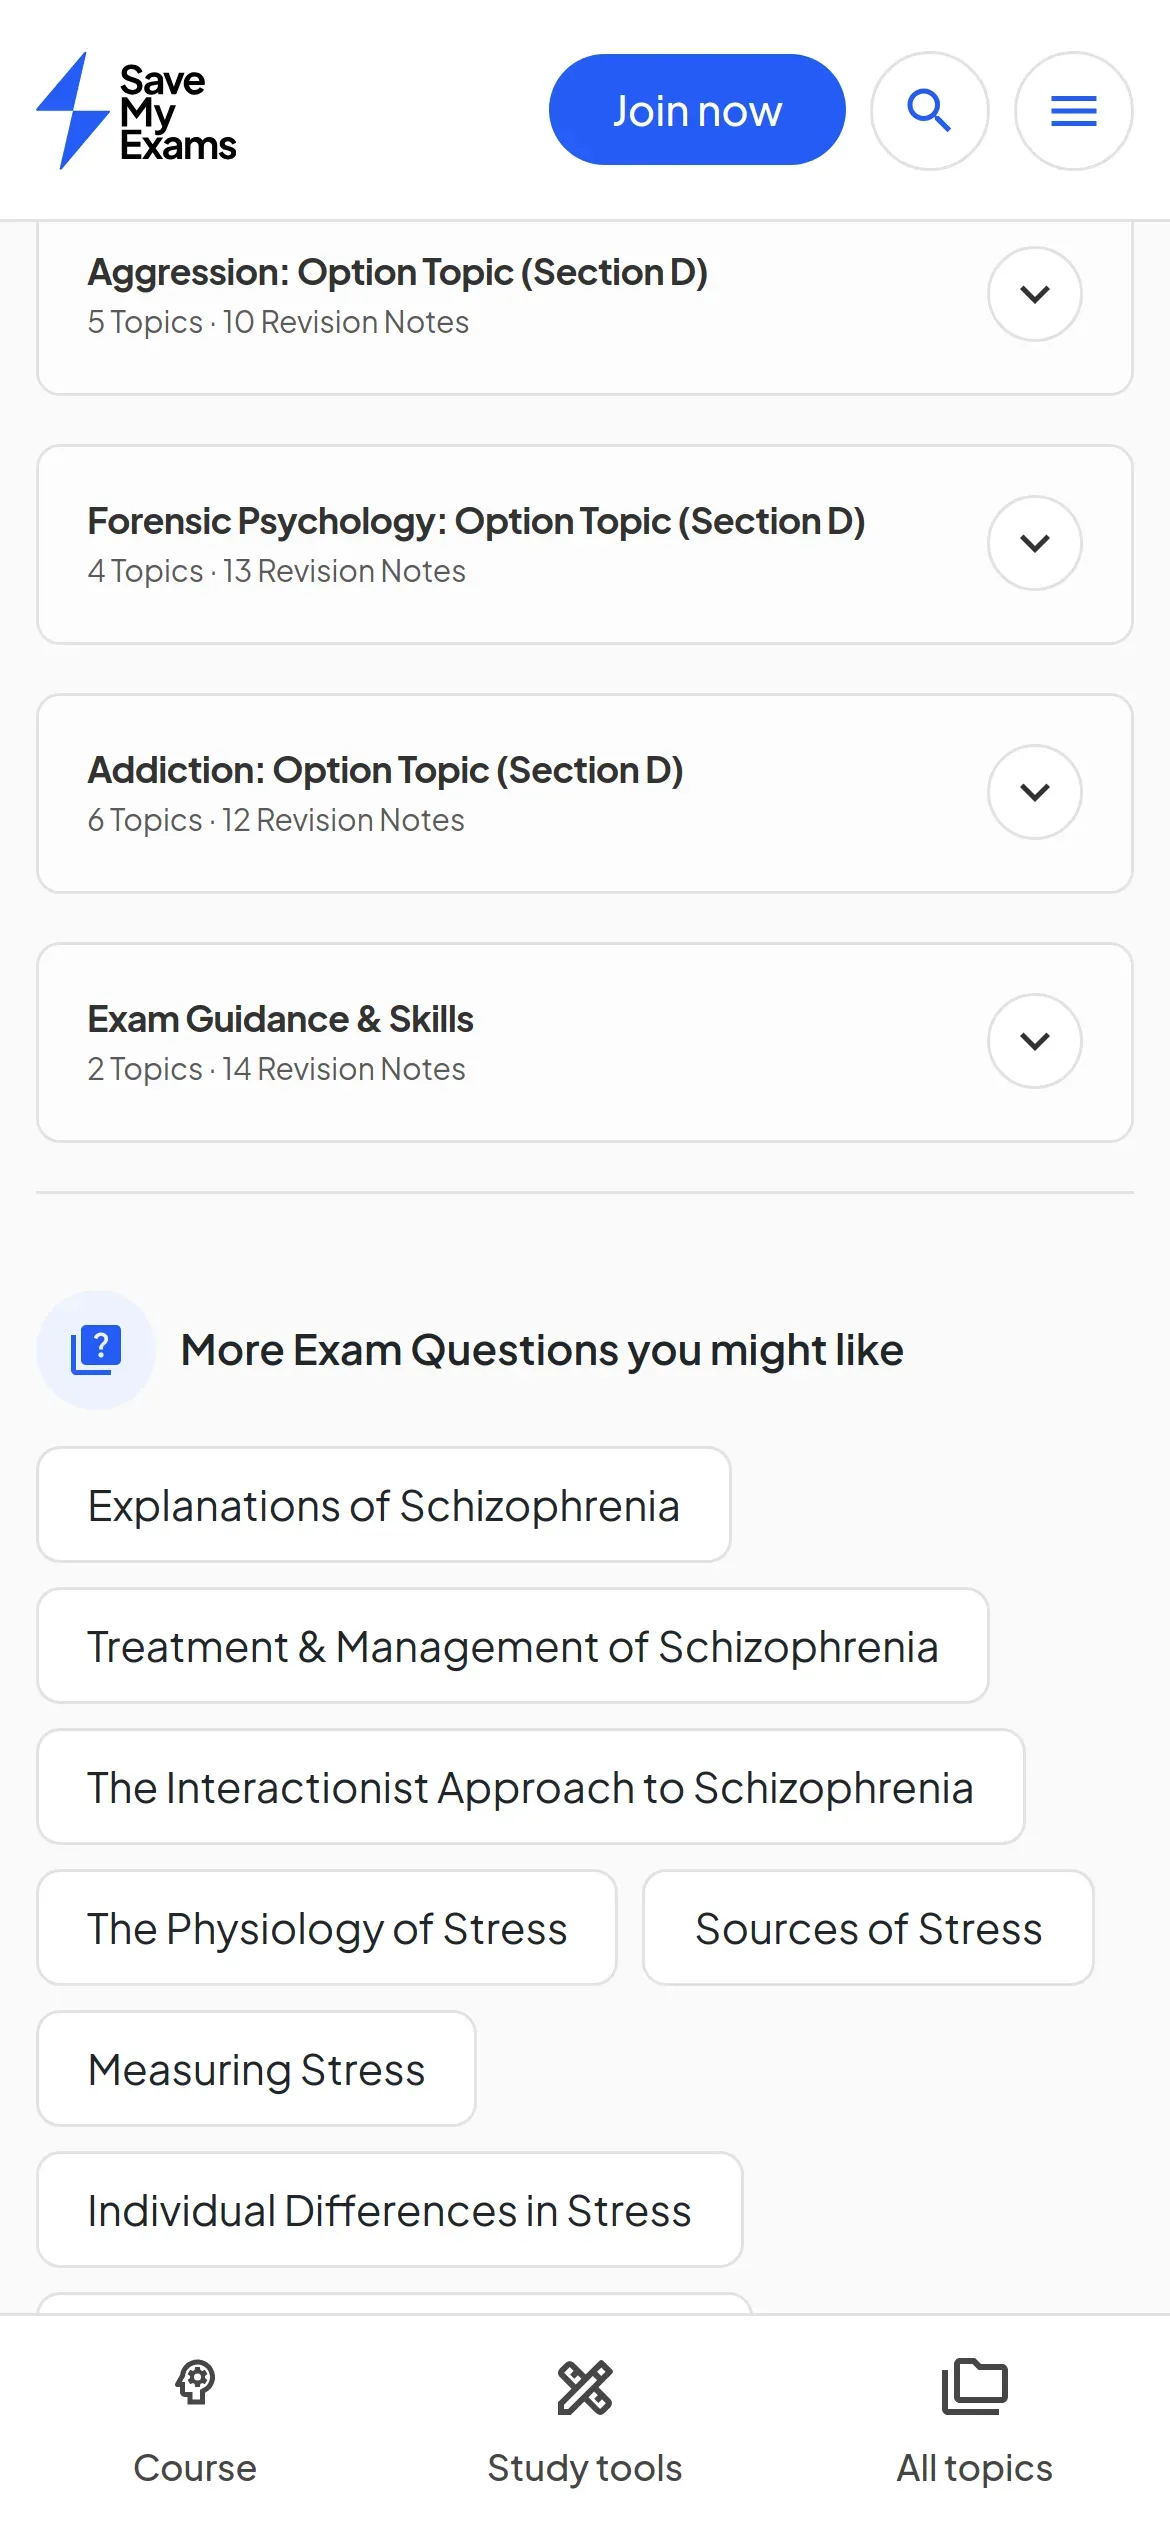
Task: Open Individual Differences in Stress
Action: [x=389, y=2210]
